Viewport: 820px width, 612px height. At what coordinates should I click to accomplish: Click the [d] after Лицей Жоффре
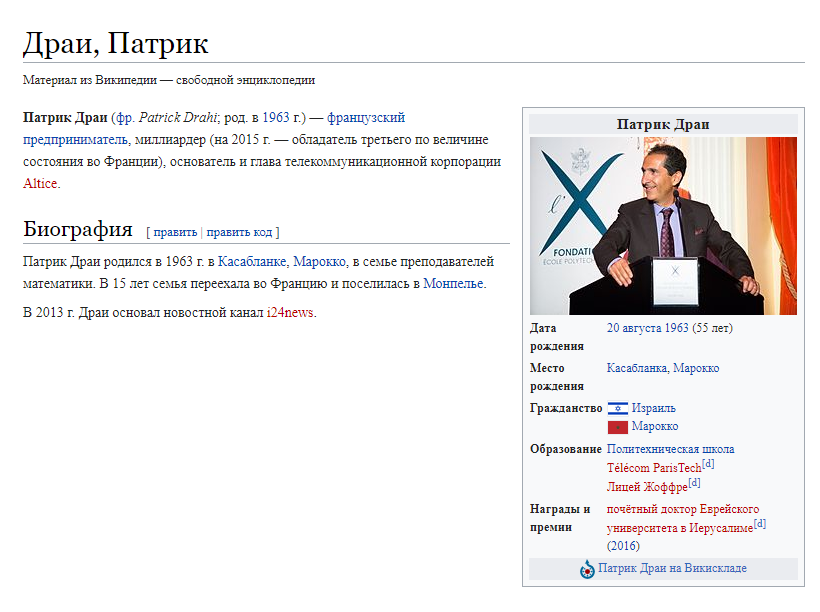694,483
